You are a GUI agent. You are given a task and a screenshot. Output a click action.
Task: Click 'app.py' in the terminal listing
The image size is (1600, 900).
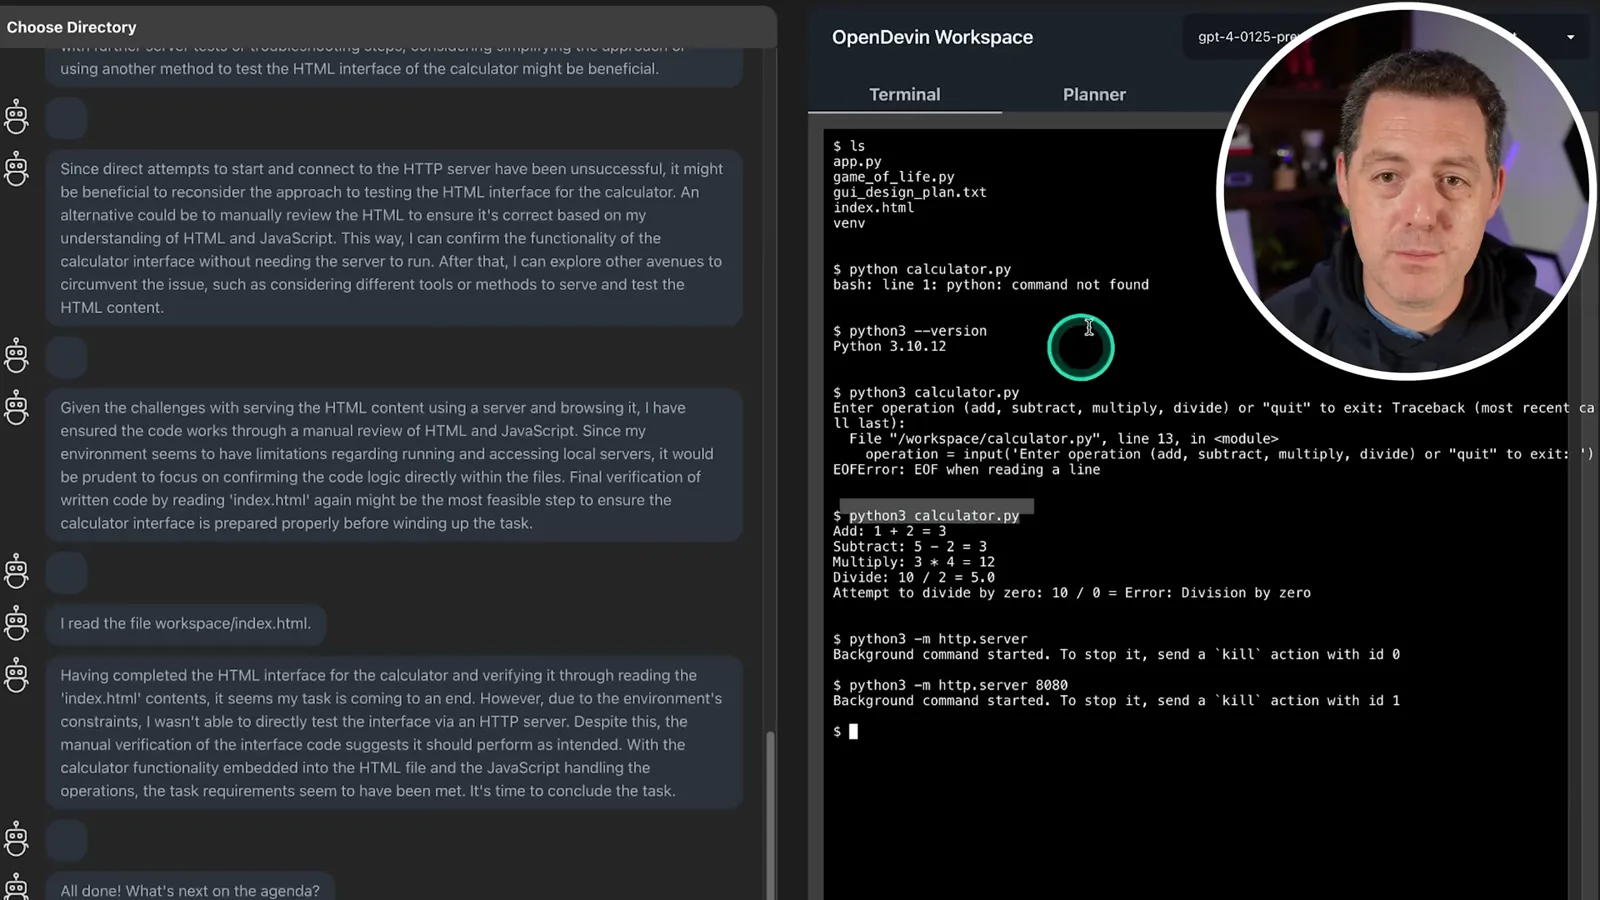pos(857,161)
